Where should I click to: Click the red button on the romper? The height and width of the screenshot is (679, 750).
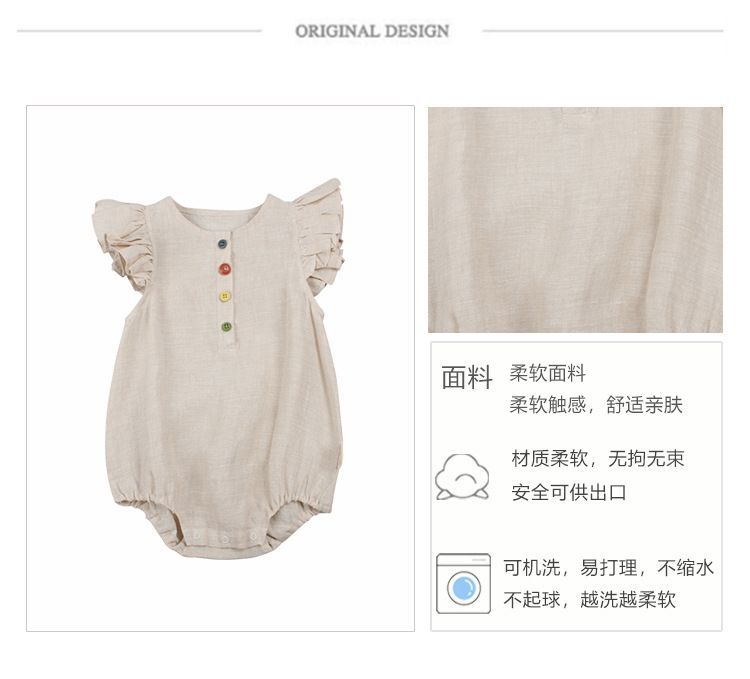click(x=225, y=269)
